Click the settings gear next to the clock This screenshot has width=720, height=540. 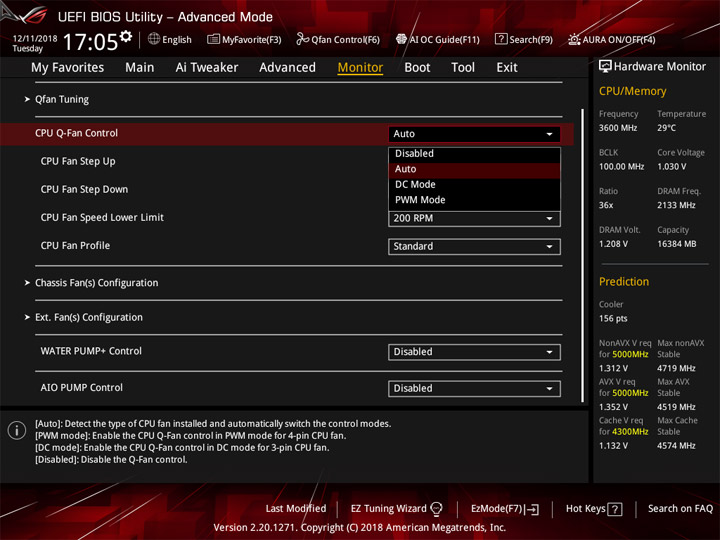126,37
